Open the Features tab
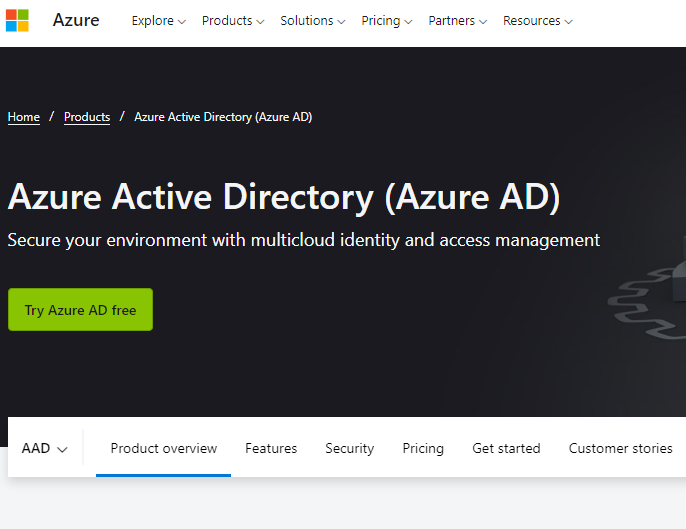This screenshot has height=529, width=686. pos(271,449)
